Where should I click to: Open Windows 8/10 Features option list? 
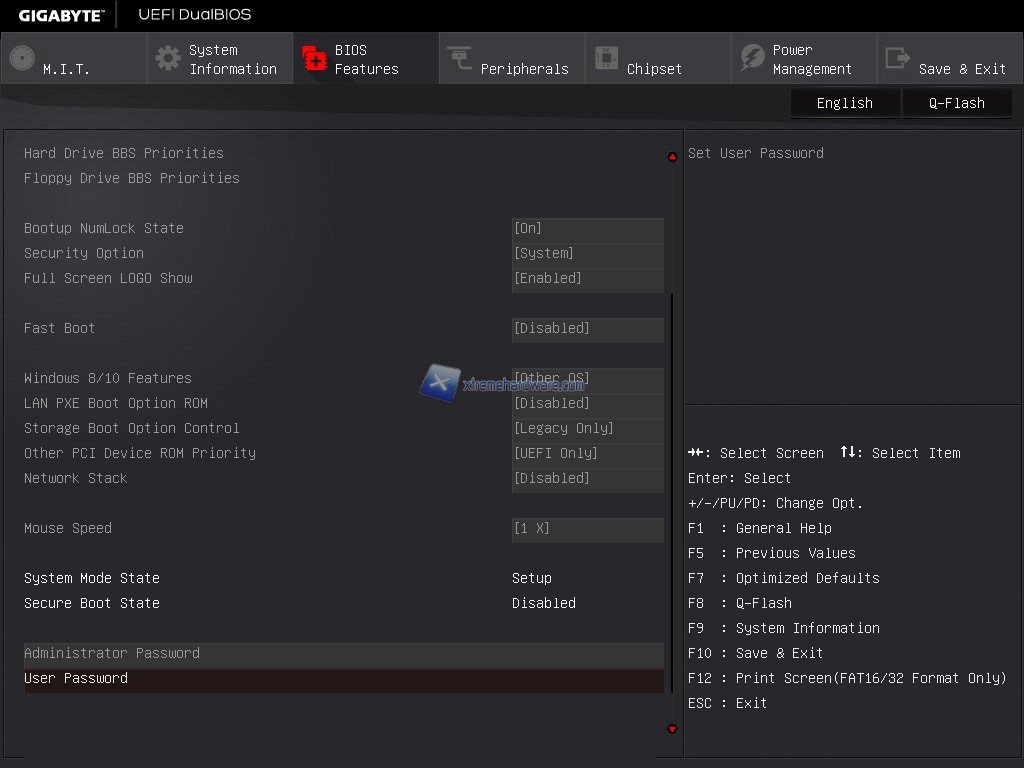coord(587,379)
